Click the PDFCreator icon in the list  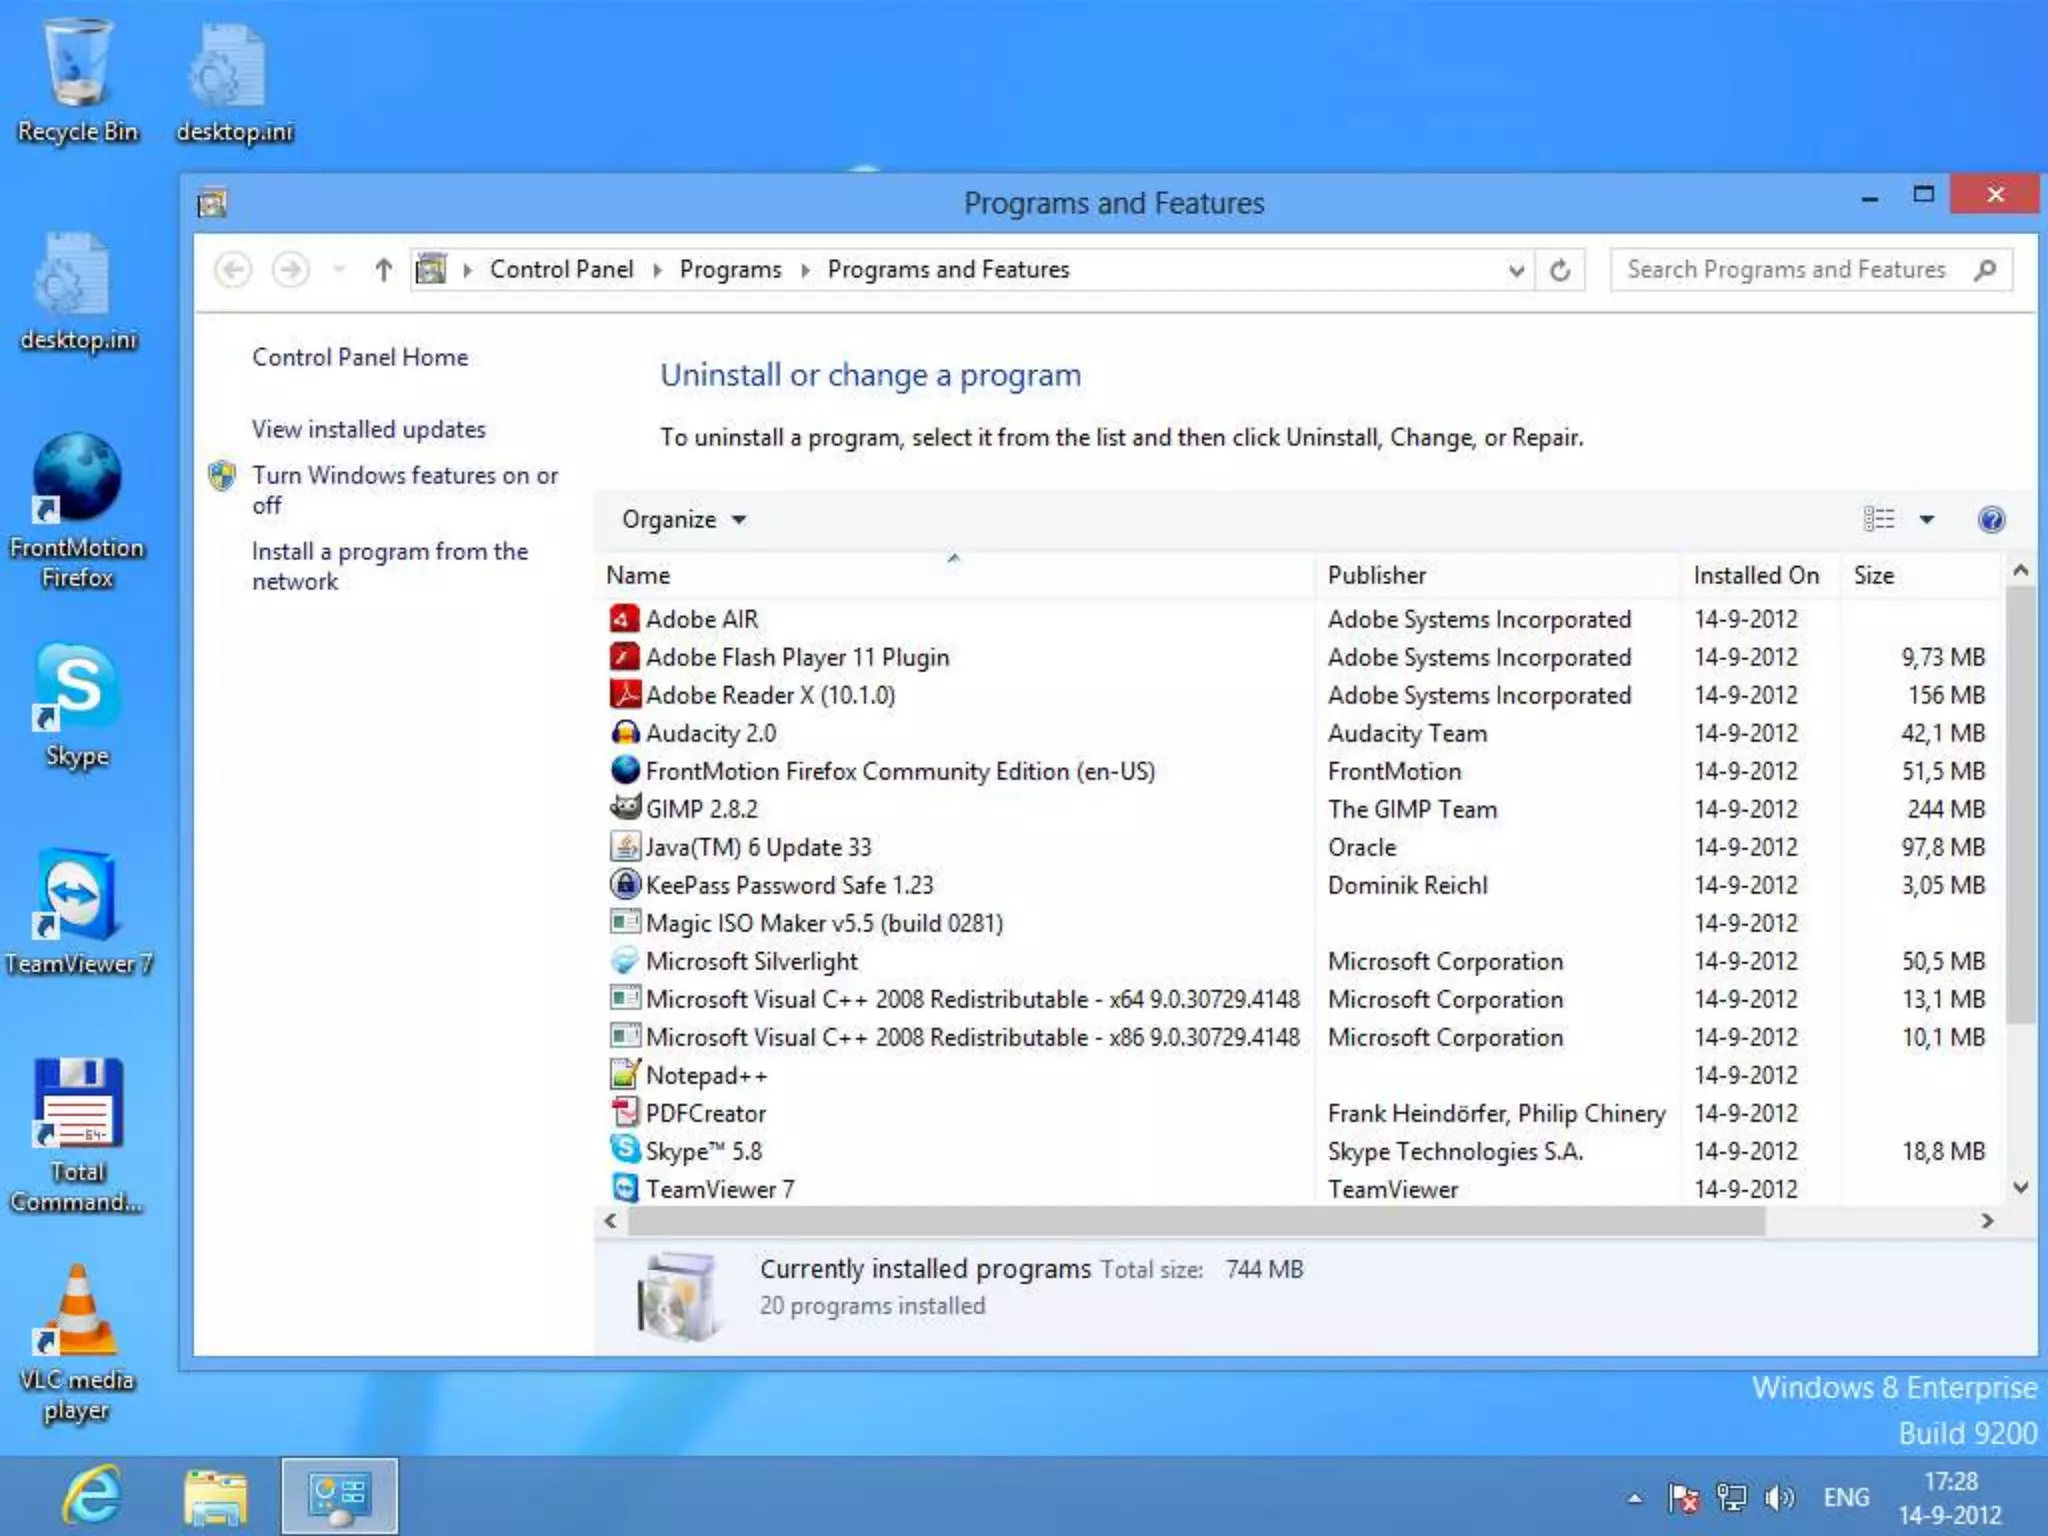point(624,1113)
